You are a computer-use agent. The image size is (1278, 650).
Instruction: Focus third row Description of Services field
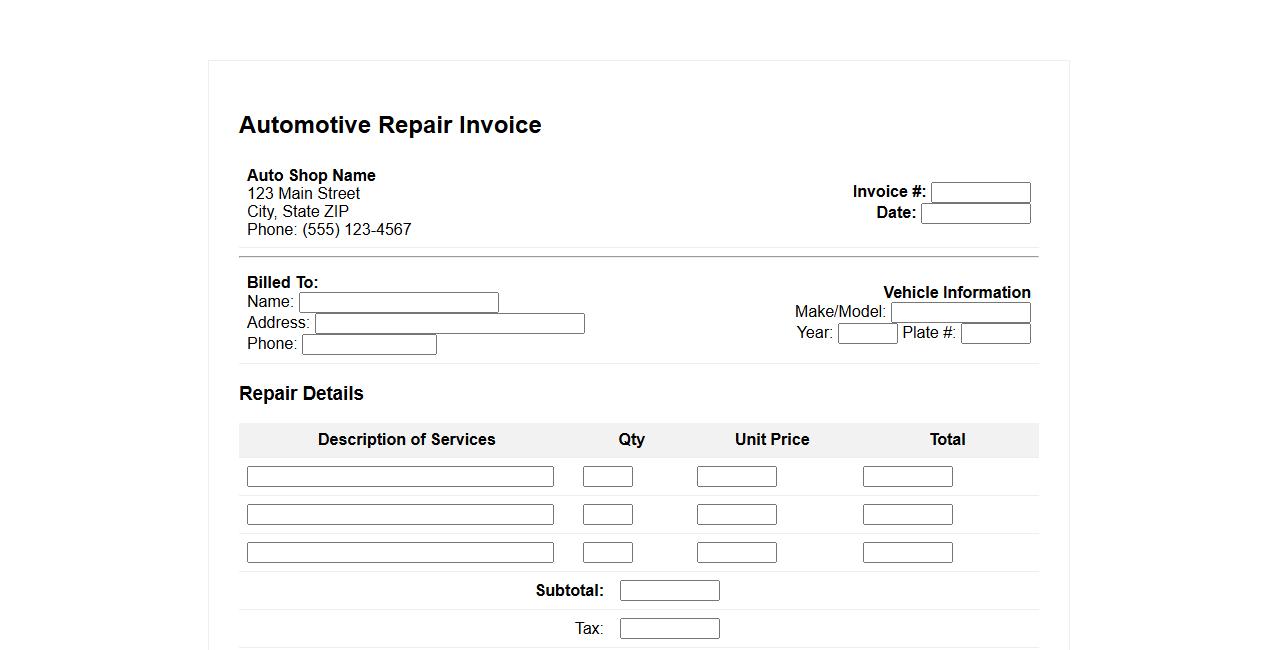tap(400, 552)
